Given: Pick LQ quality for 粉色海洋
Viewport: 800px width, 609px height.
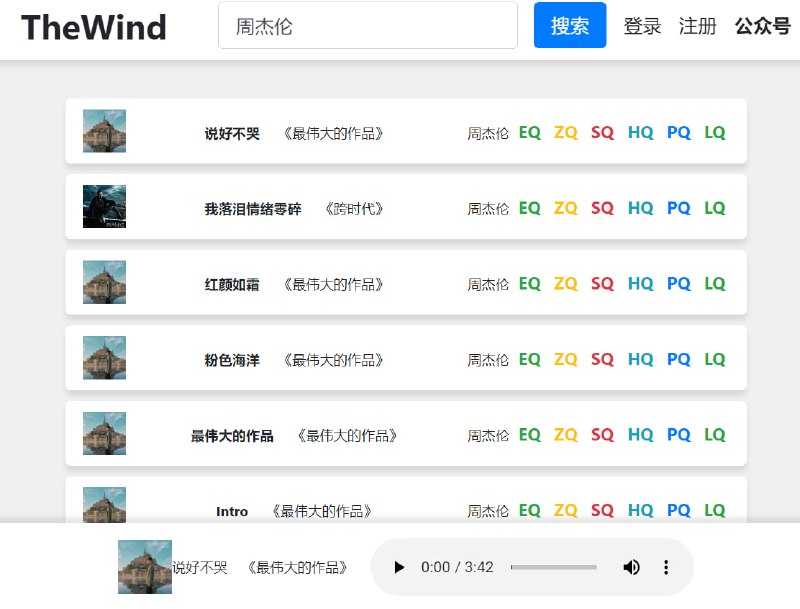Looking at the screenshot, I should coord(715,358).
